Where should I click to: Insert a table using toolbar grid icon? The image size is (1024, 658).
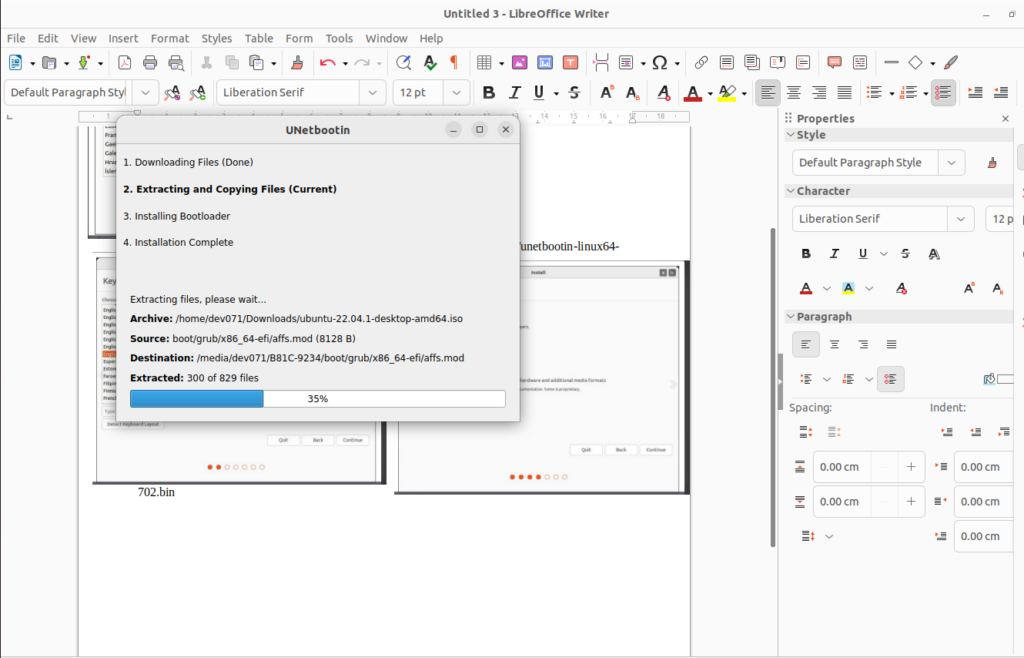click(484, 63)
